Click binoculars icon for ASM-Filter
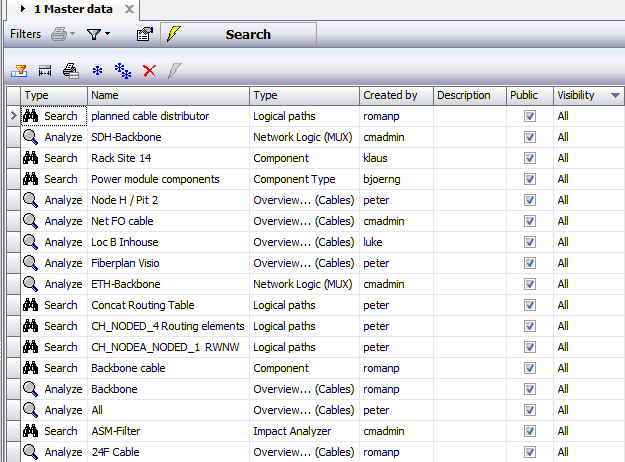Image resolution: width=625 pixels, height=462 pixels. point(30,431)
